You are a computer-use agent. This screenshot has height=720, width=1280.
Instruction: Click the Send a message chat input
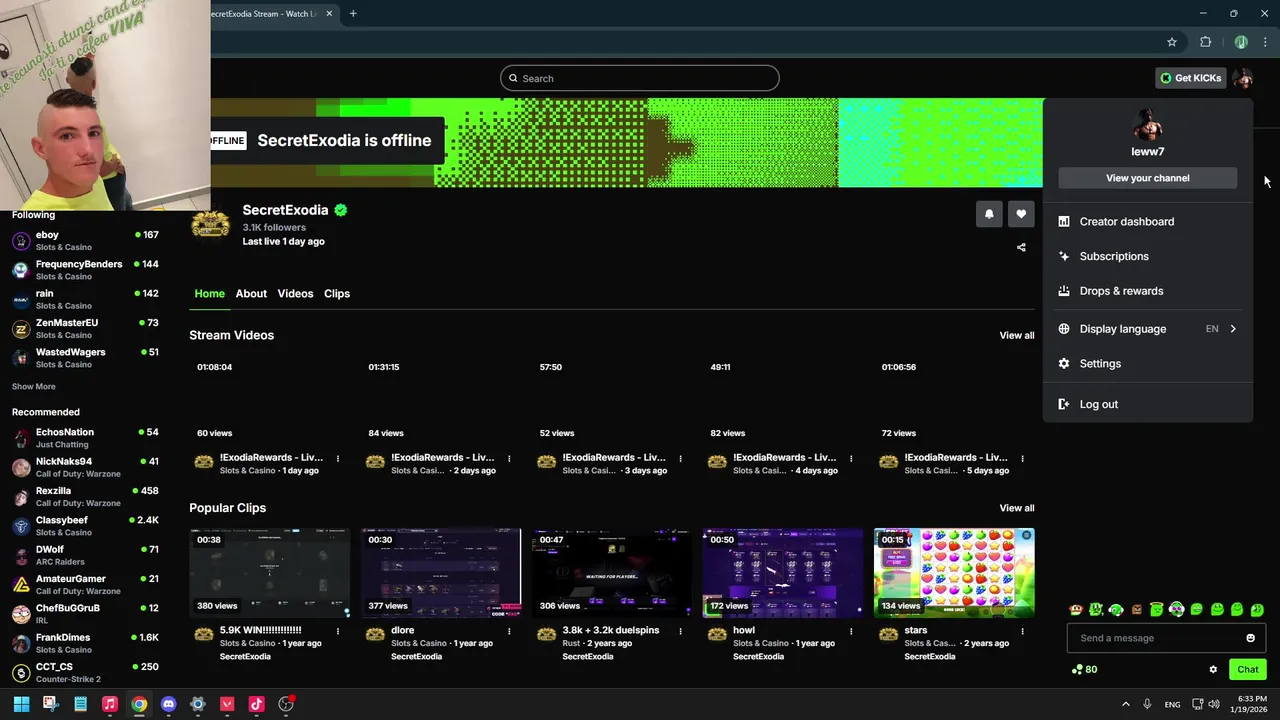tap(1166, 638)
